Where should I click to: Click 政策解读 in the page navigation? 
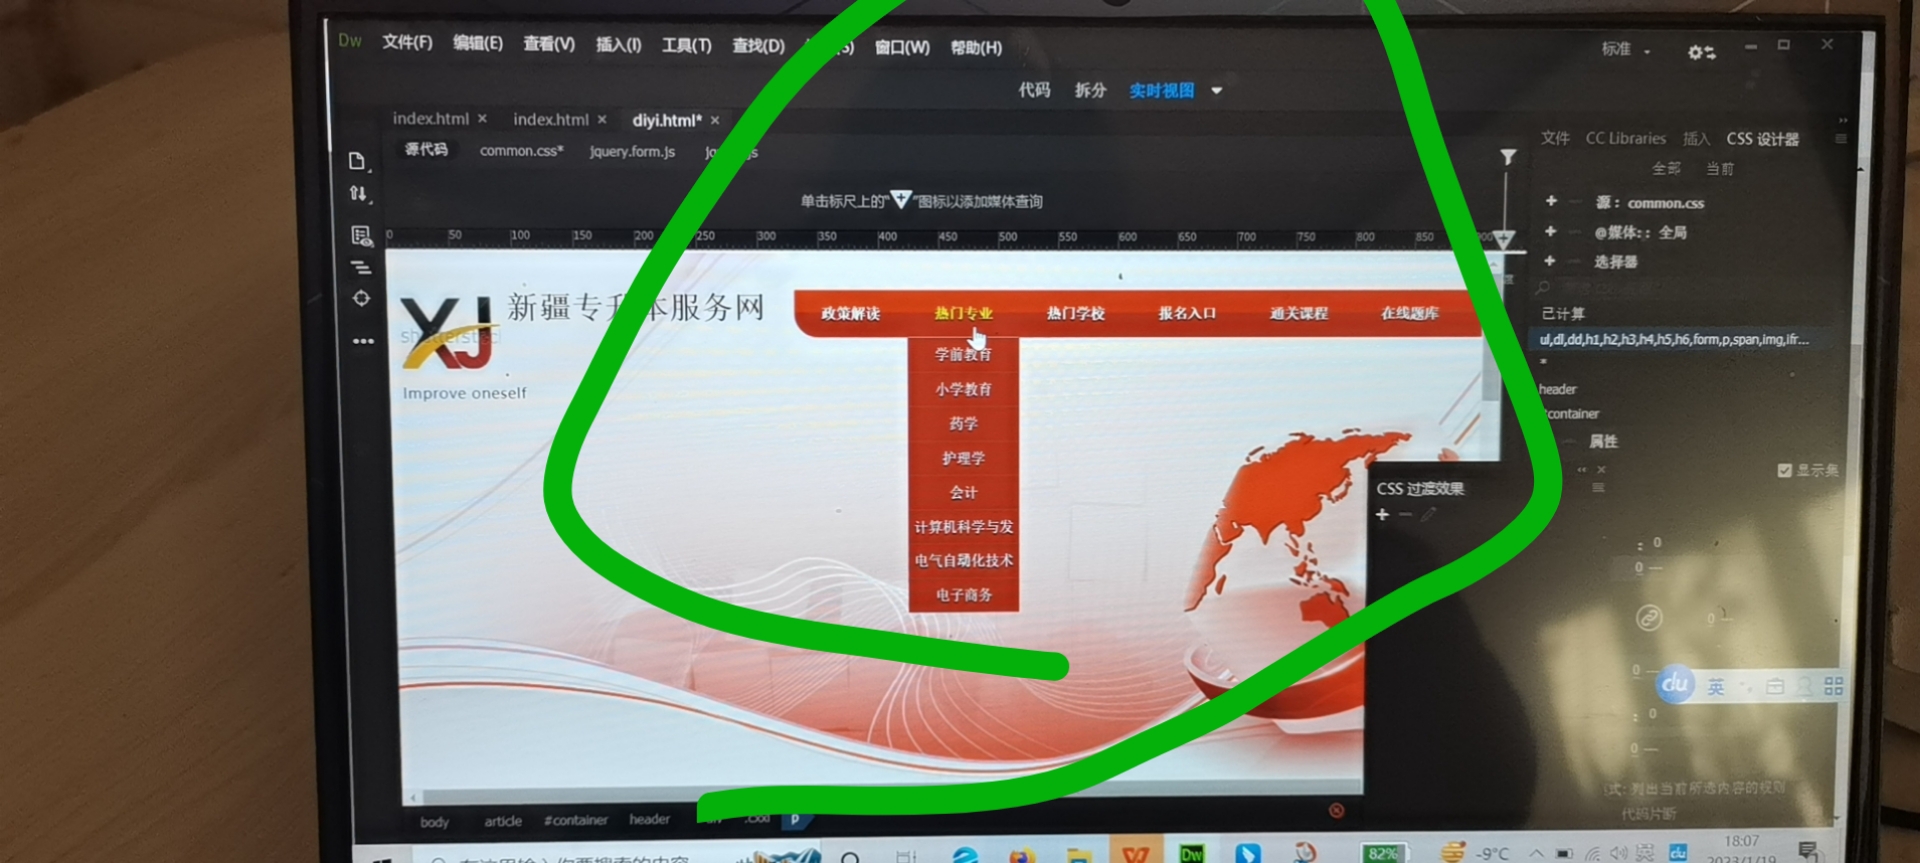(851, 314)
